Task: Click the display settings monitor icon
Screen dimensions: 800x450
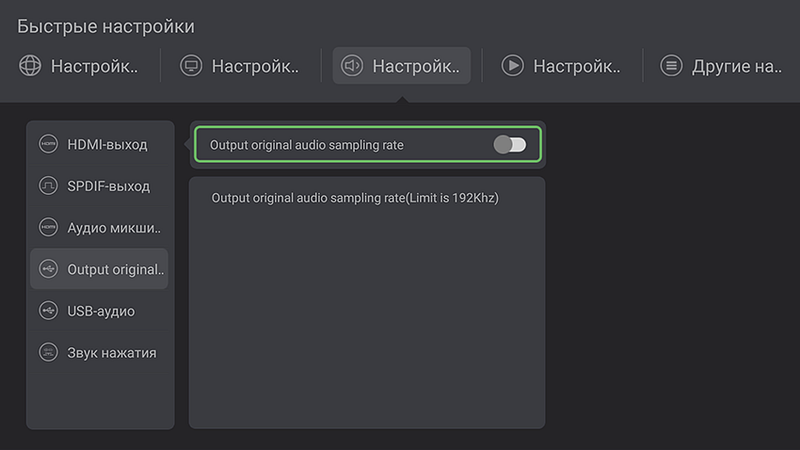Action: point(191,66)
